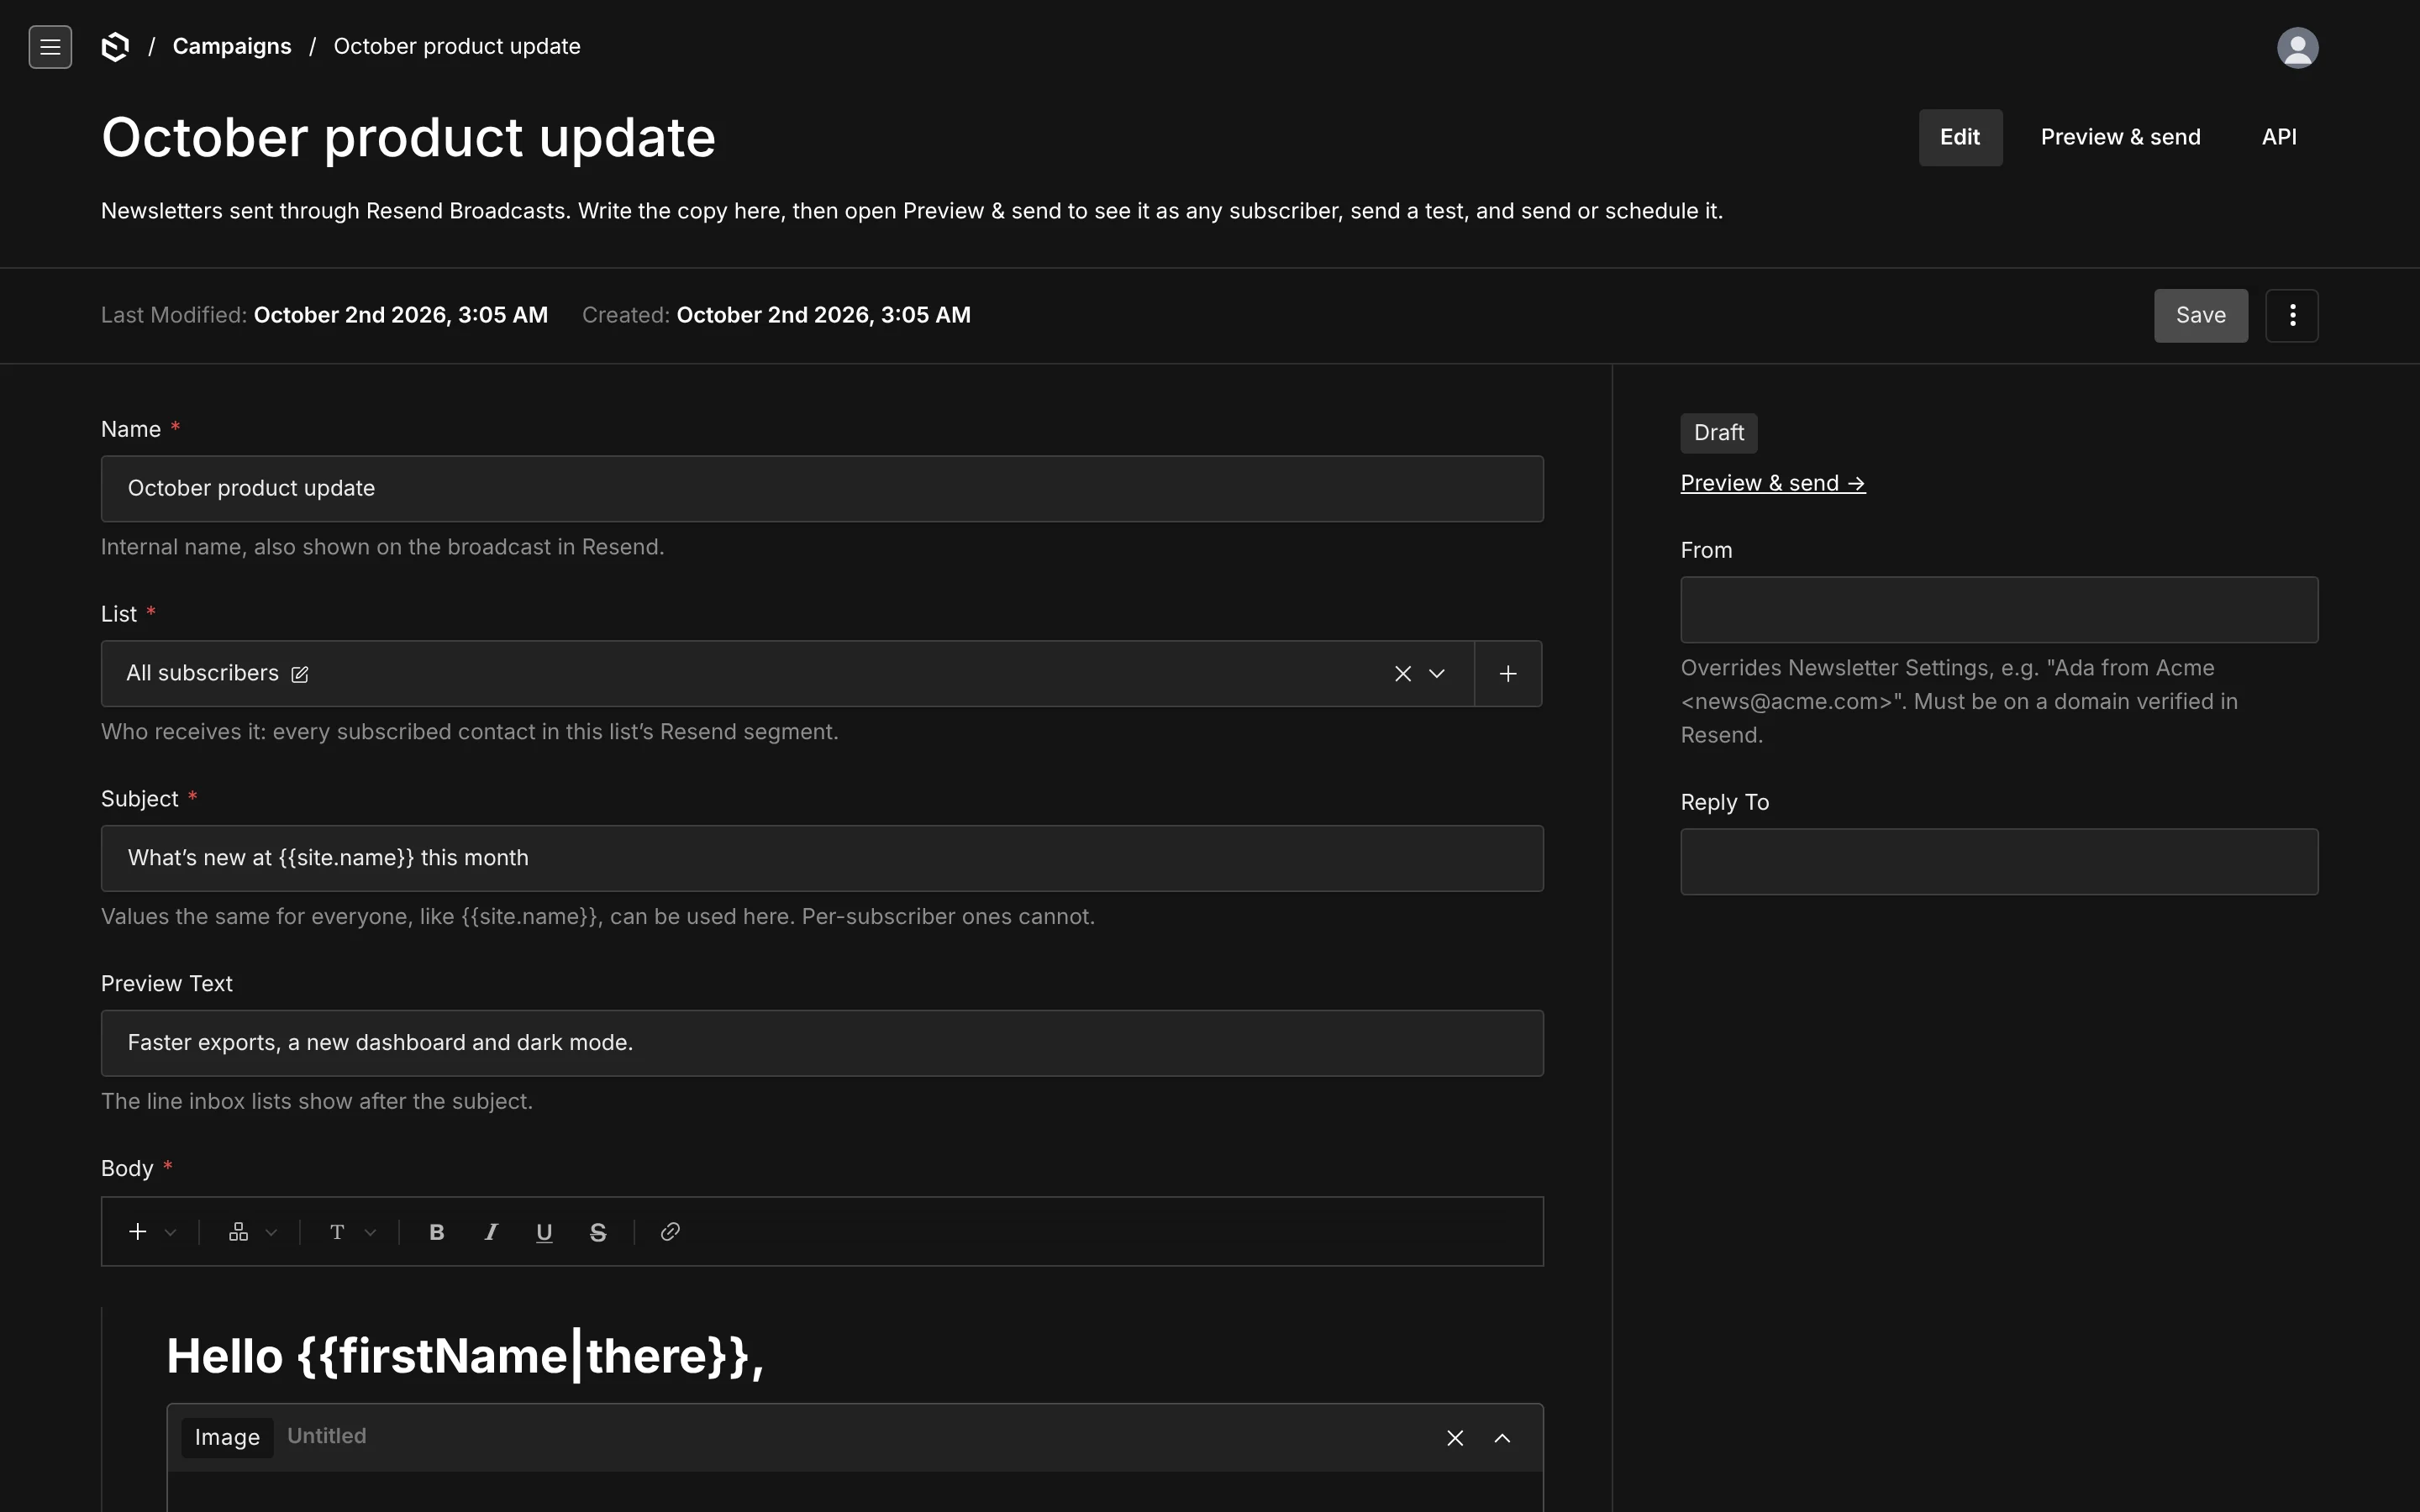2420x1512 pixels.
Task: Click the Draft status badge
Action: tap(1718, 433)
